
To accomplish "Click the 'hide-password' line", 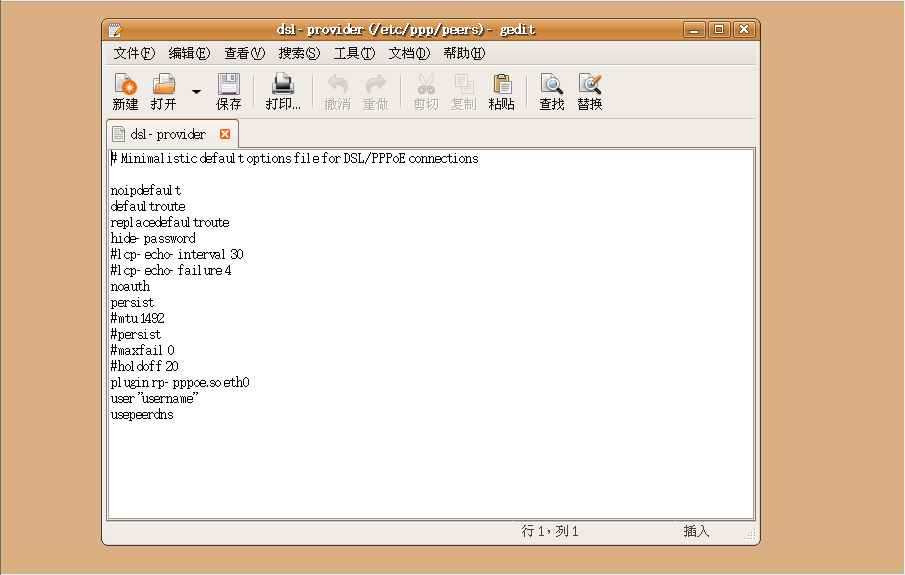I will (x=153, y=238).
